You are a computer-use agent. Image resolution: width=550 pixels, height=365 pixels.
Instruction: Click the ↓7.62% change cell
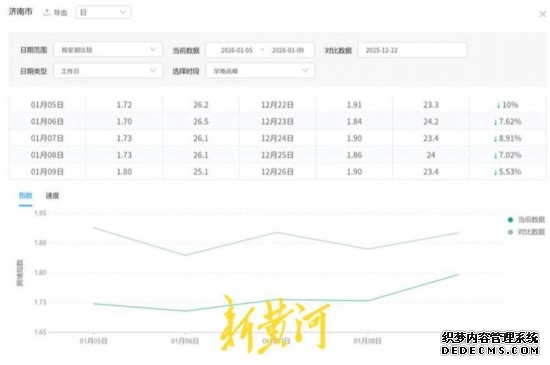pyautogui.click(x=507, y=122)
